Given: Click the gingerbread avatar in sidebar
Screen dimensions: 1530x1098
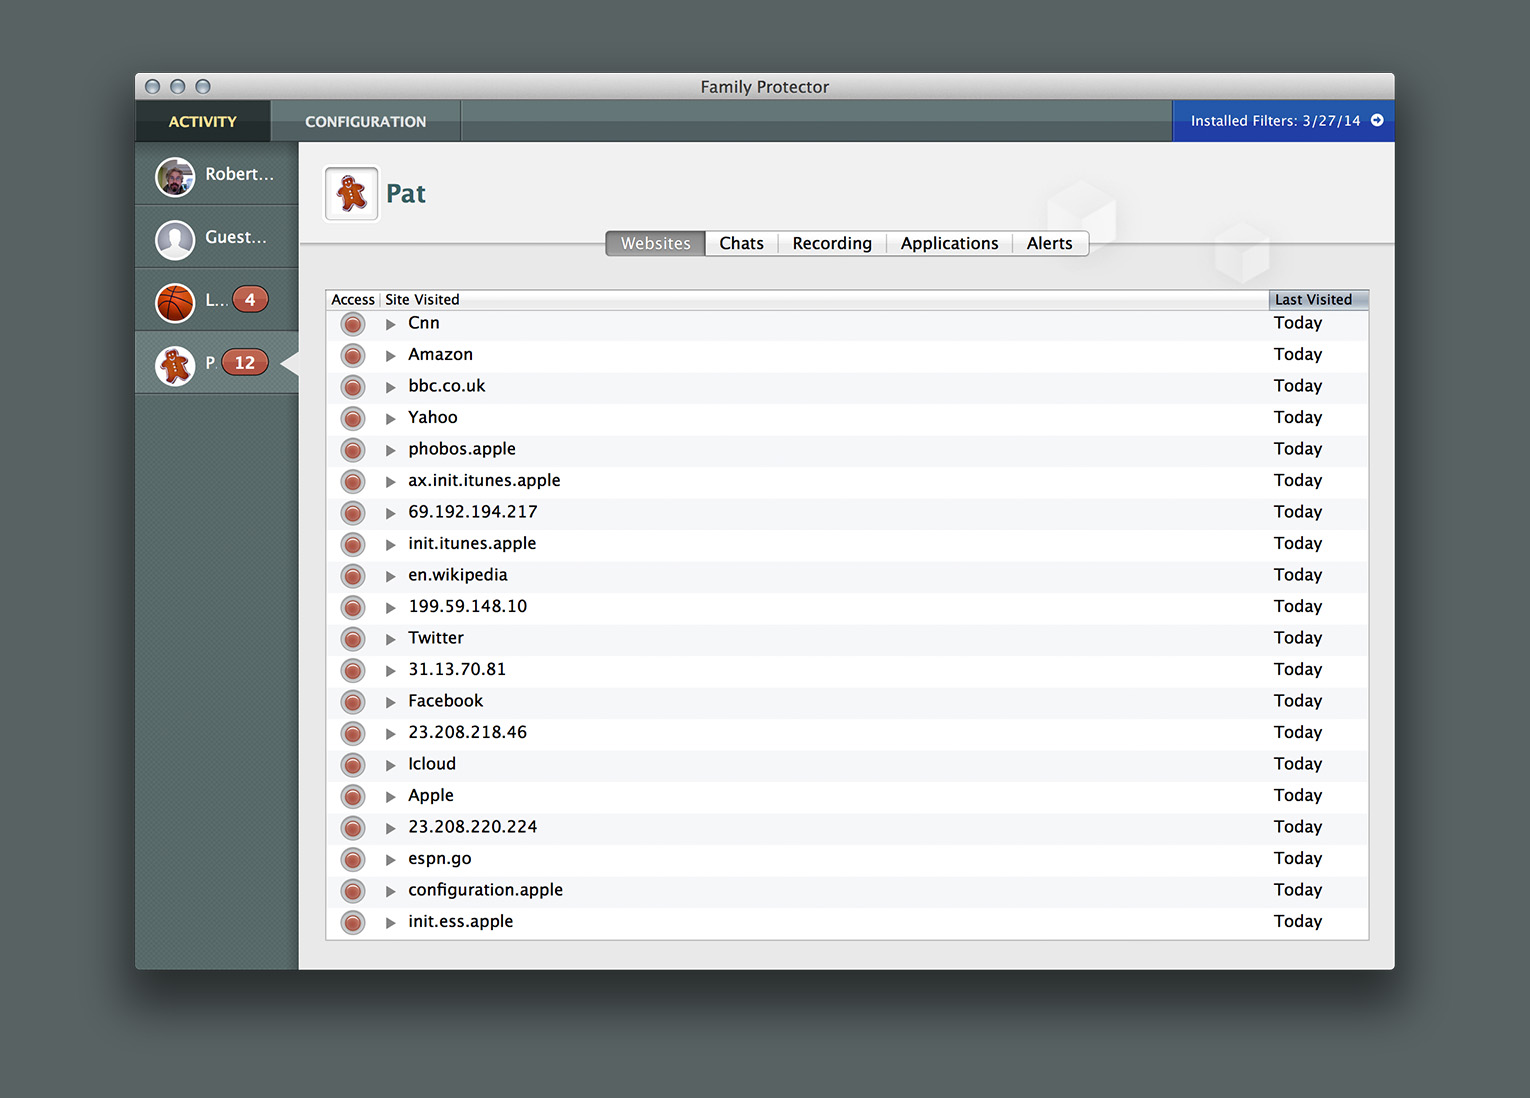Looking at the screenshot, I should tap(175, 366).
